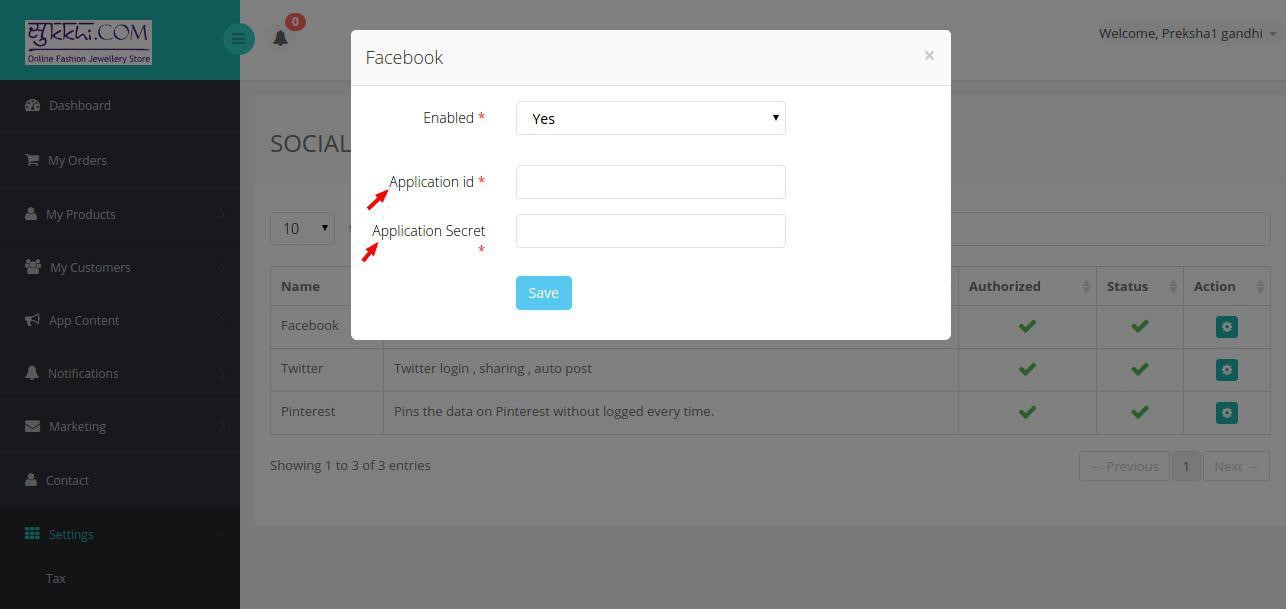Viewport: 1286px width, 609px height.
Task: Open Facebook row settings gear icon
Action: pos(1226,326)
